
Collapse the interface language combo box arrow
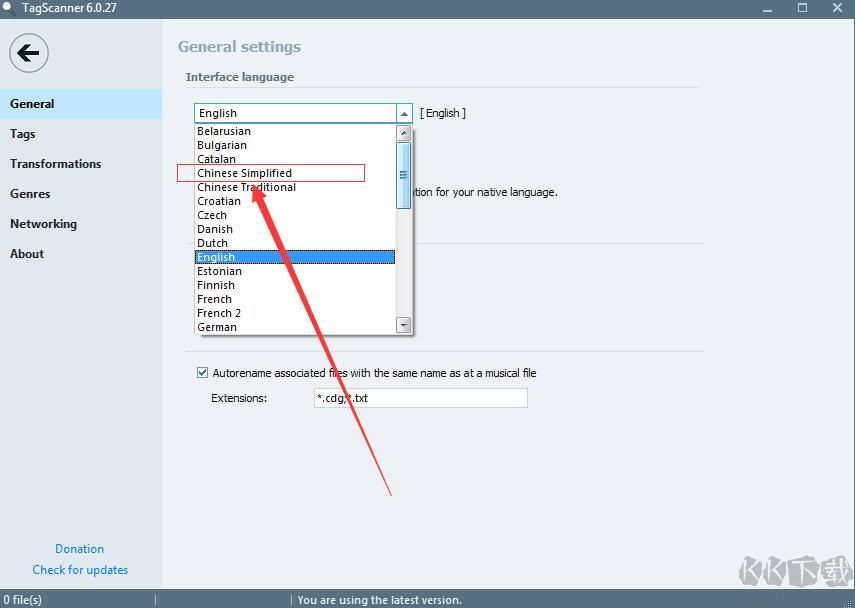pyautogui.click(x=404, y=113)
